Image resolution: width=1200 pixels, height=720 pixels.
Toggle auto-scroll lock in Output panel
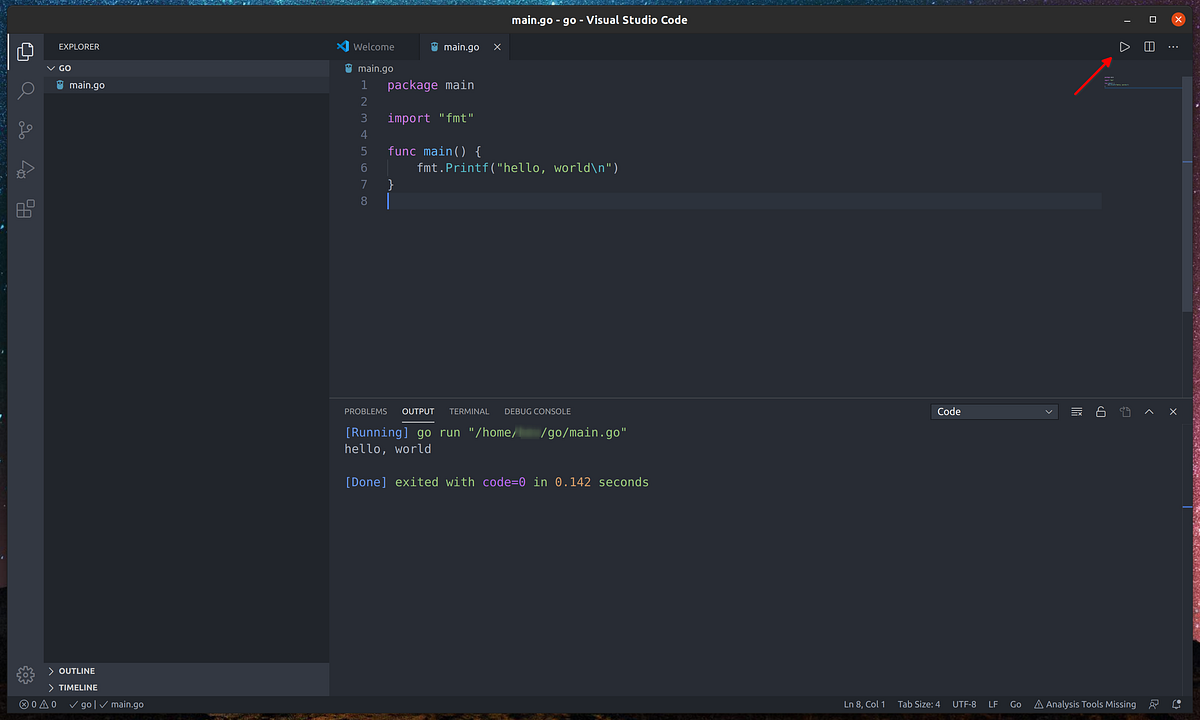1100,411
